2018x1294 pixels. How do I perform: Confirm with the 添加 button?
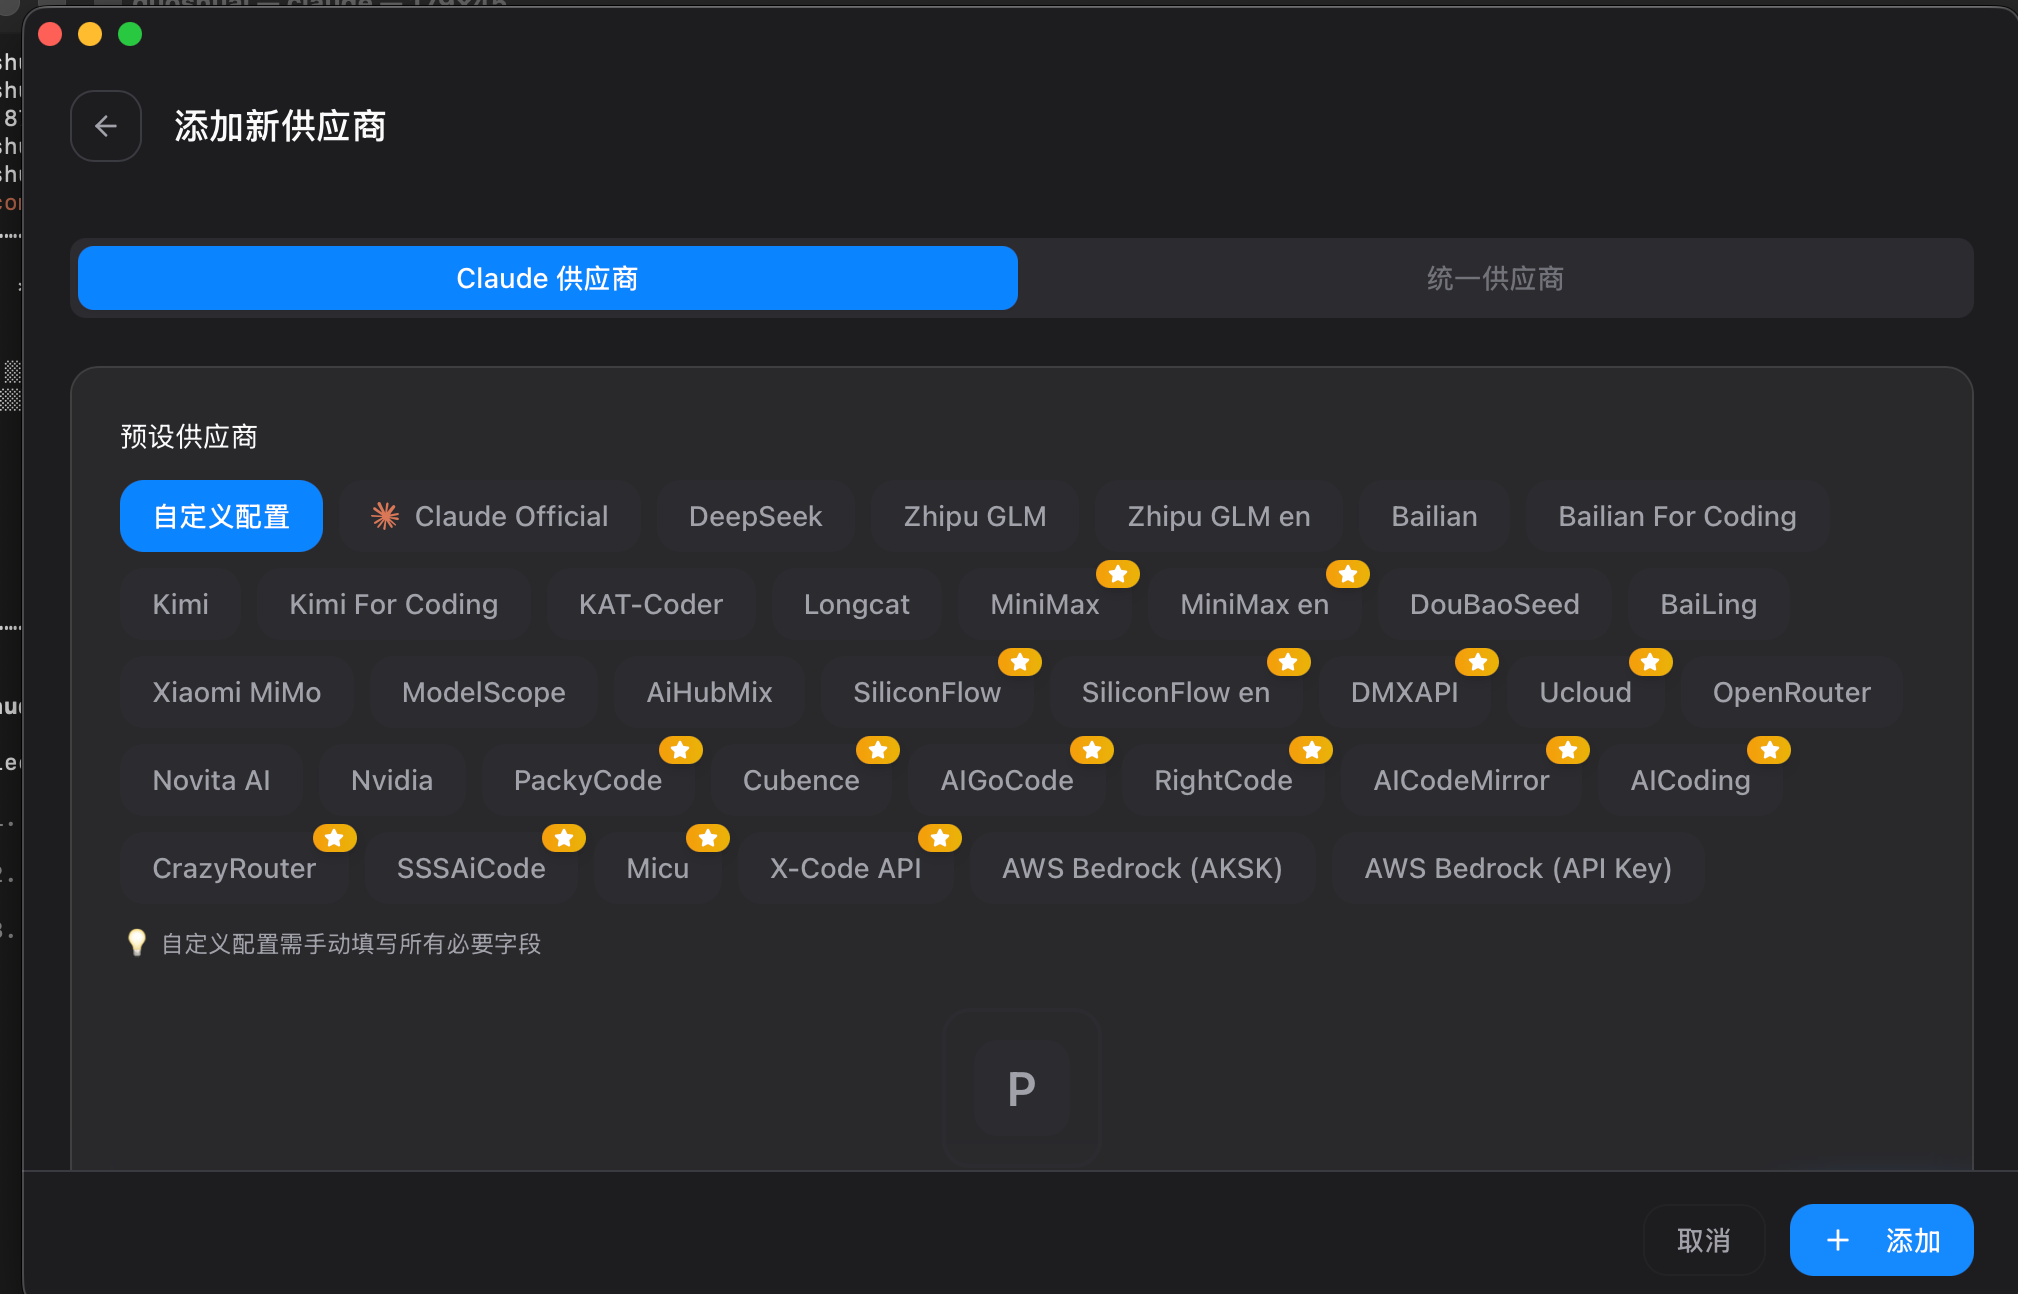click(x=1881, y=1240)
